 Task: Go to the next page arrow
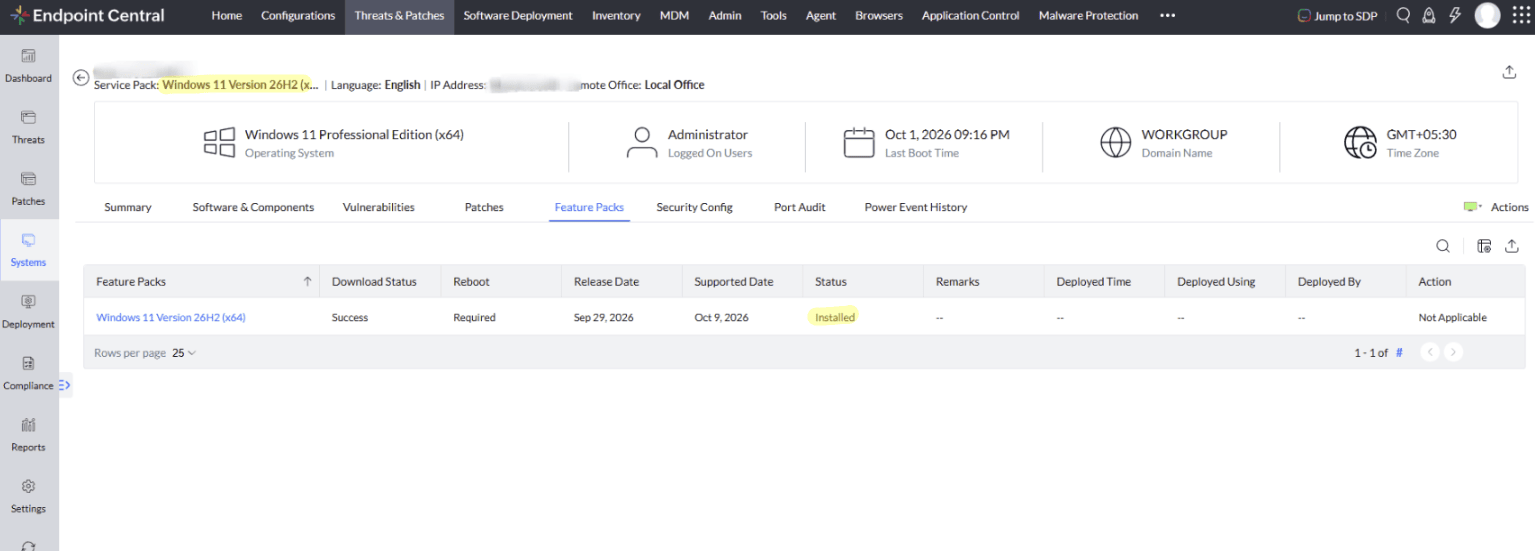1453,352
